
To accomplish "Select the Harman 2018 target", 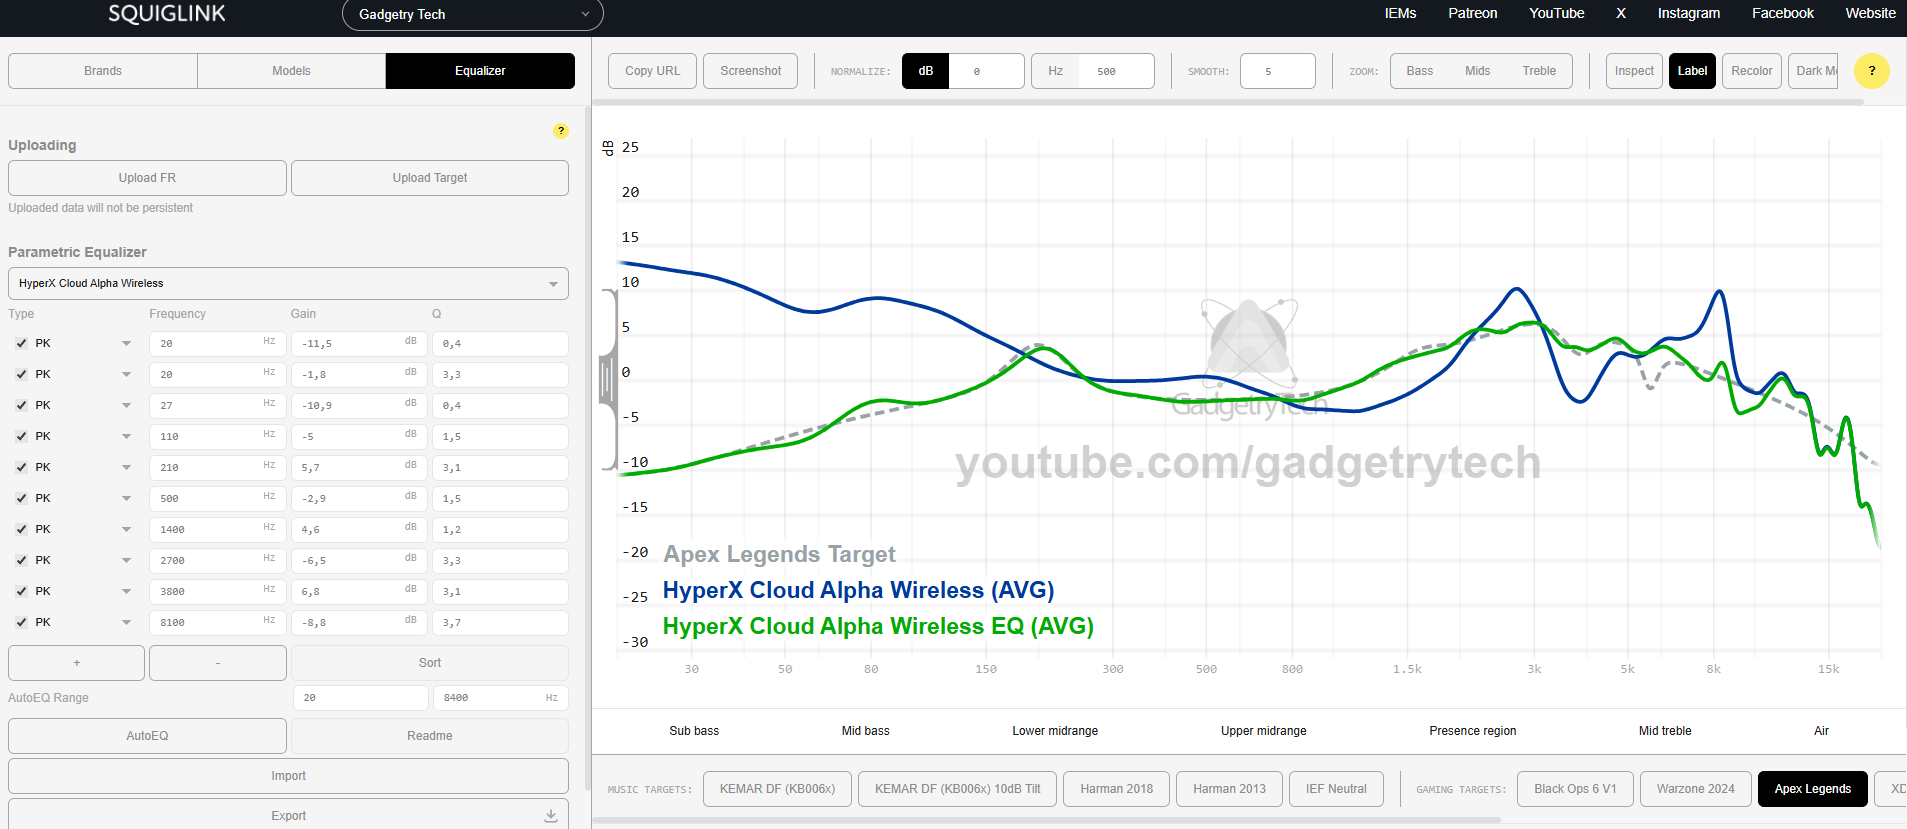I will point(1116,789).
